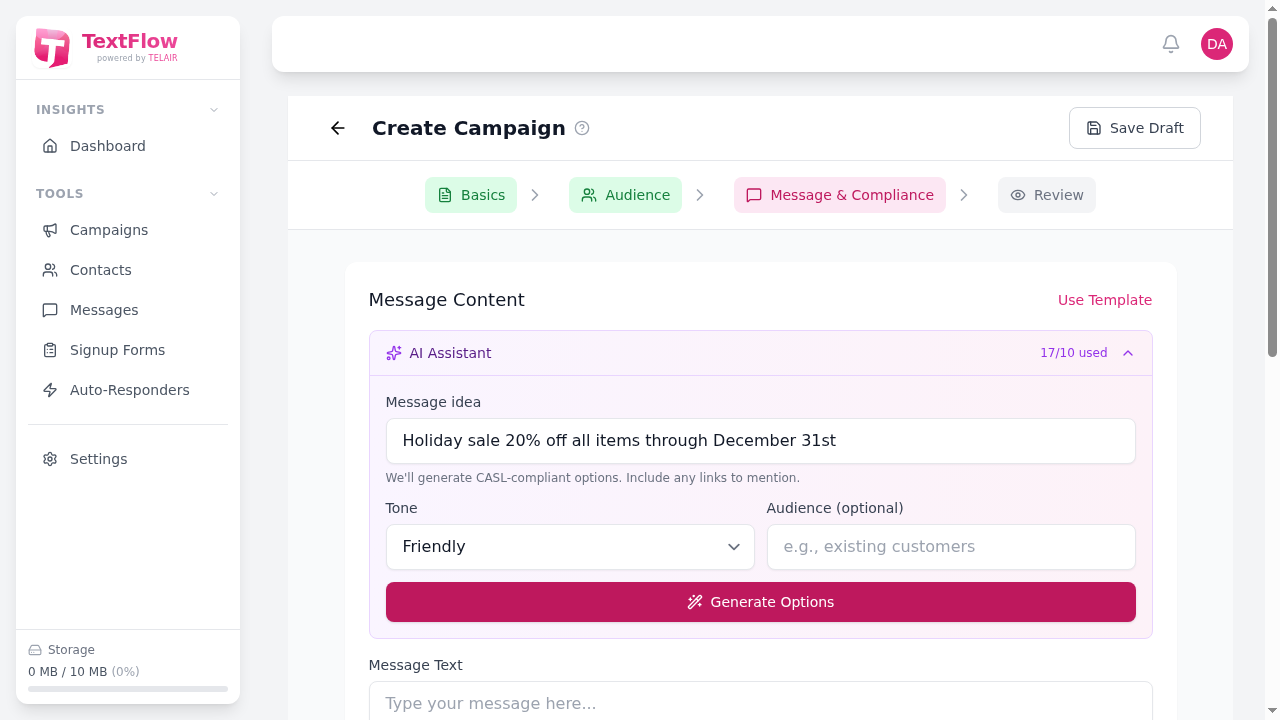
Task: Open the Messages chat bubble icon
Action: coord(50,310)
